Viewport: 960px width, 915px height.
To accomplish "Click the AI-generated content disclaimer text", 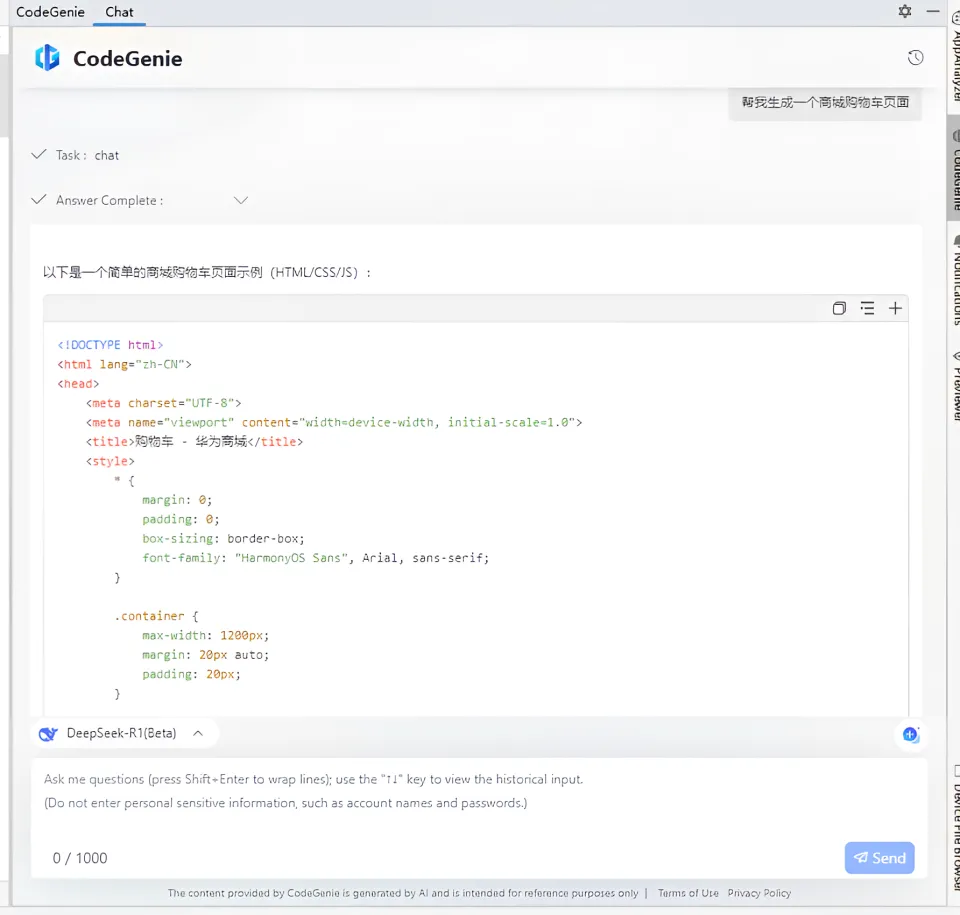I will [x=403, y=893].
